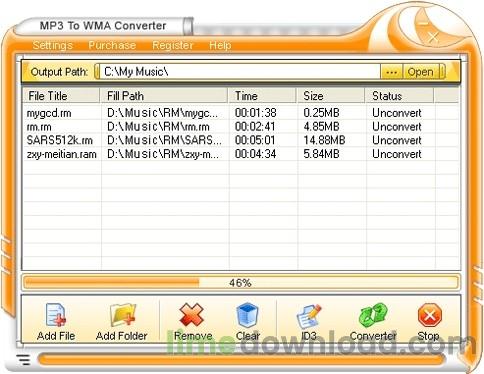This screenshot has width=484, height=374.
Task: Remove selected file with red X icon
Action: [192, 315]
